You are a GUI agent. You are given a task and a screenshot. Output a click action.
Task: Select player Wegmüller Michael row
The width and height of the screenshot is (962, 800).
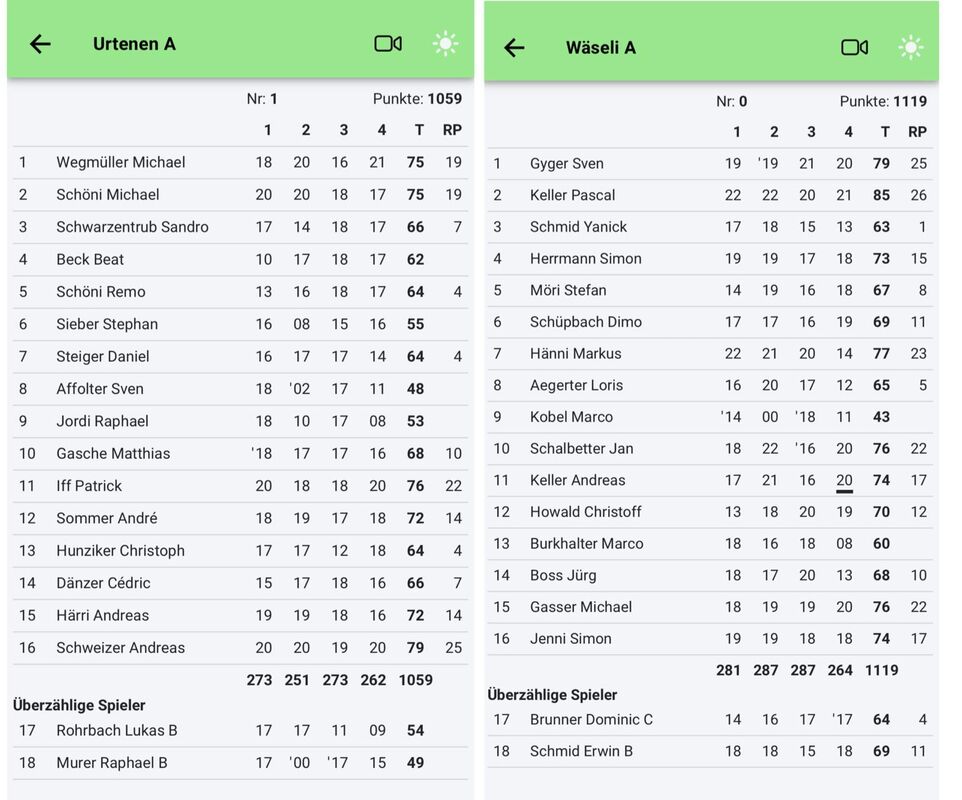pos(121,162)
